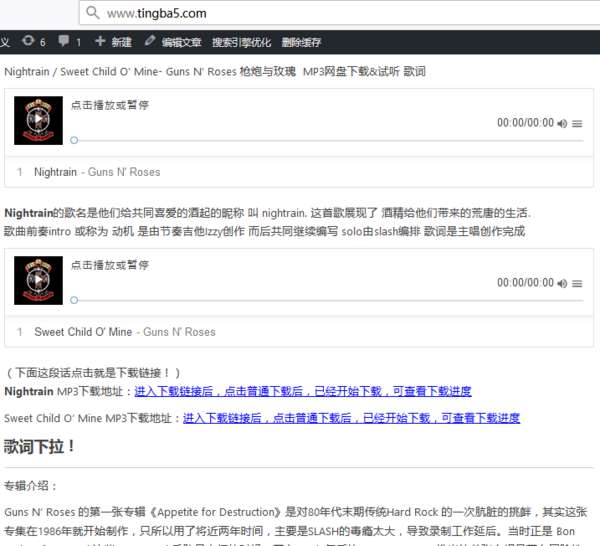The image size is (600, 546).
Task: Toggle the Sweet Child O' Mine playlist menu icon
Action: click(x=577, y=284)
